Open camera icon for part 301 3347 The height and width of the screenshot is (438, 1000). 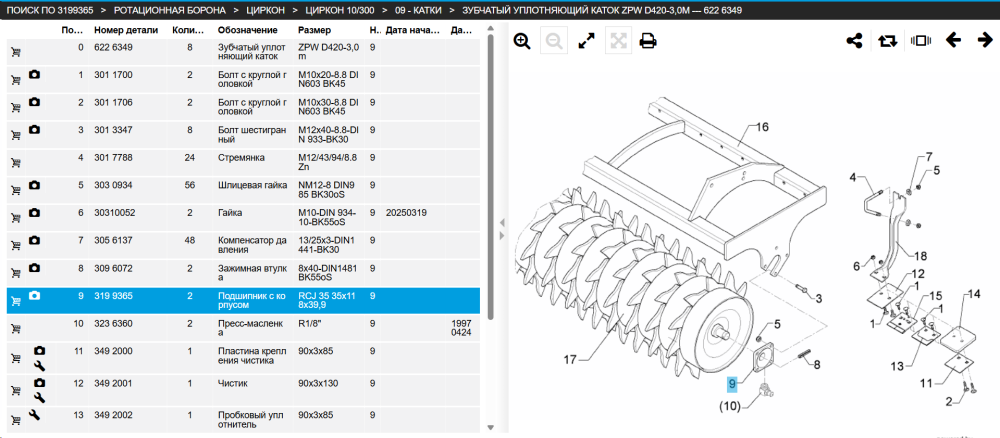34,129
